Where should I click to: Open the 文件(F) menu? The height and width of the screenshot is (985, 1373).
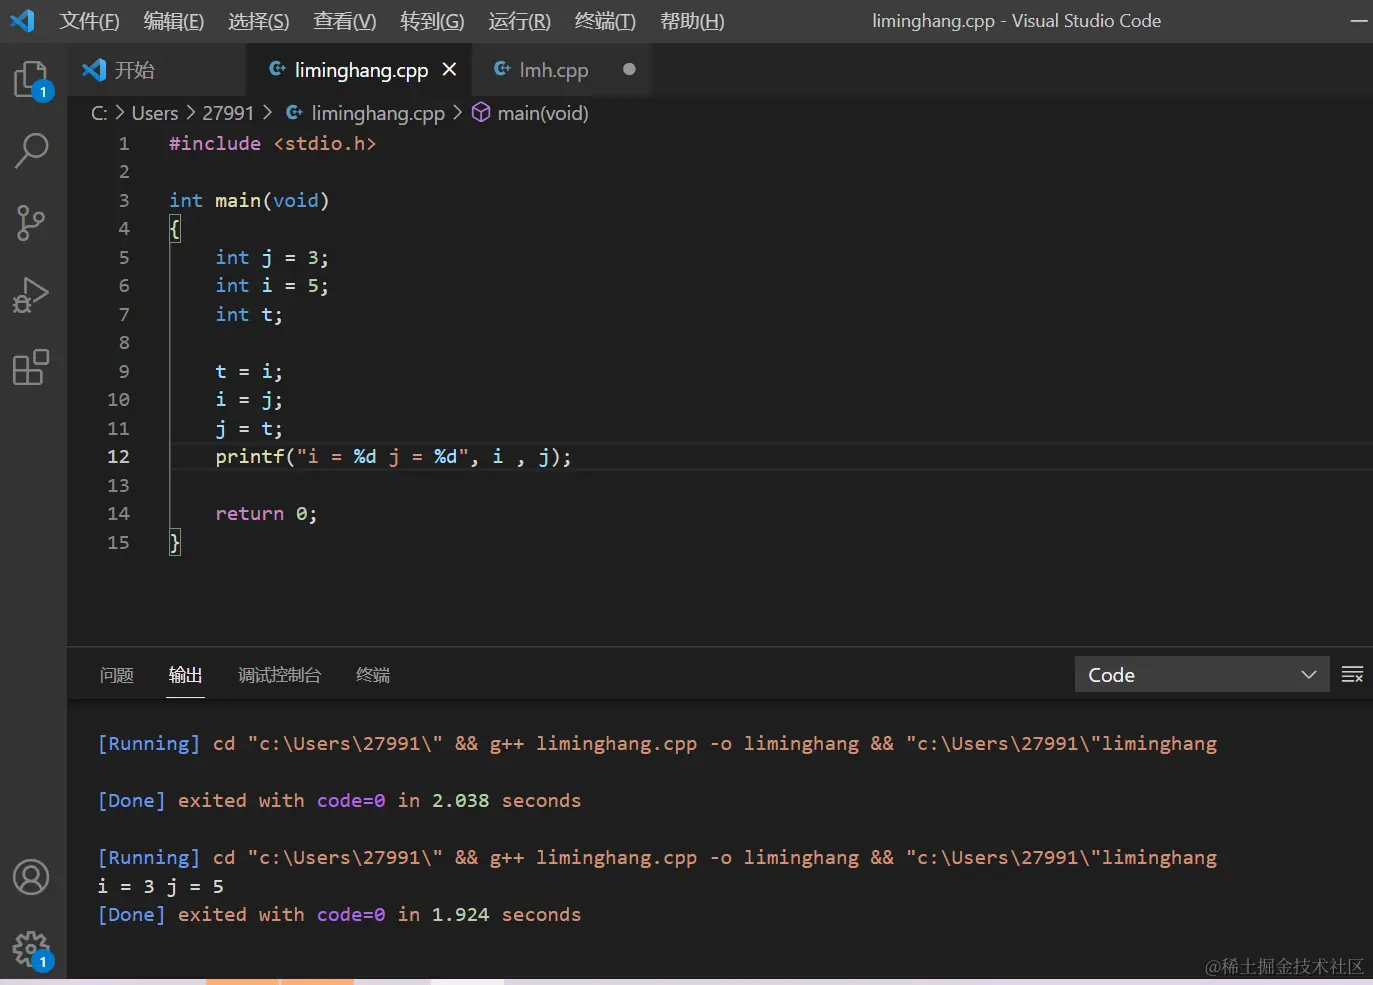[x=89, y=21]
